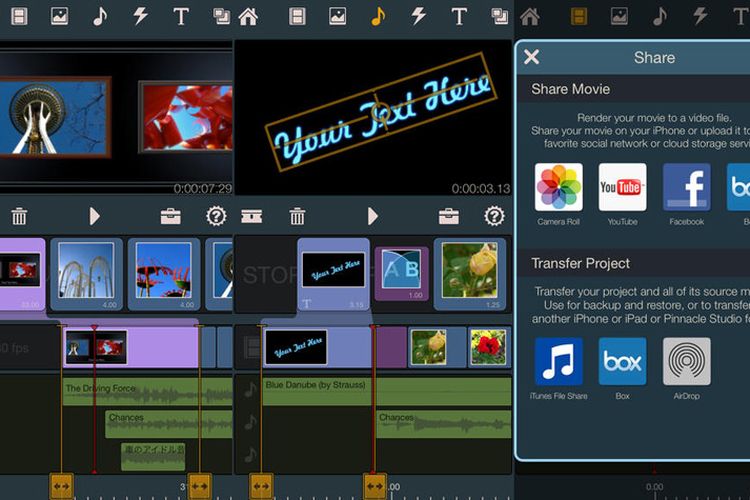The width and height of the screenshot is (750, 500).
Task: Select Facebook as share destination
Action: pos(686,188)
